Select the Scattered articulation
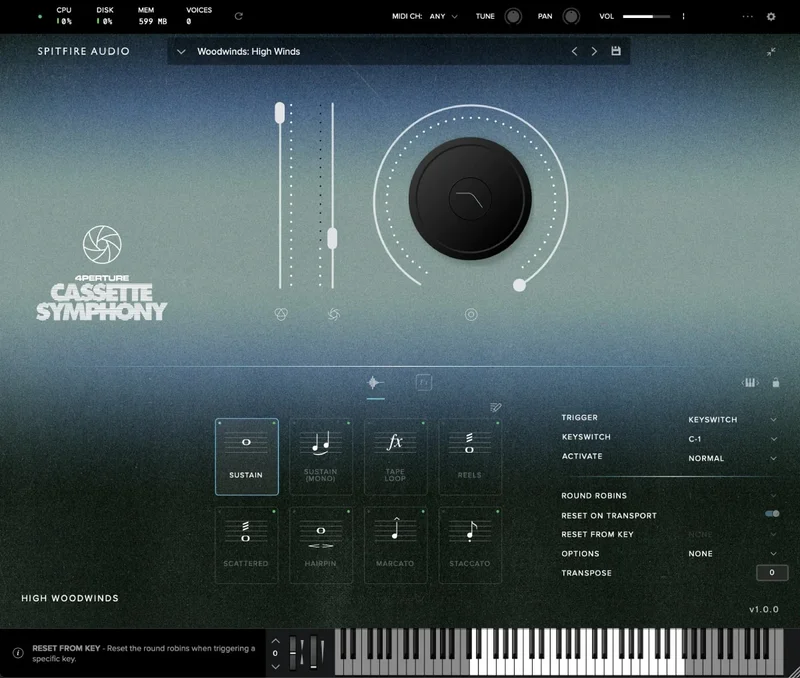Screen dimensions: 800x678 point(246,545)
